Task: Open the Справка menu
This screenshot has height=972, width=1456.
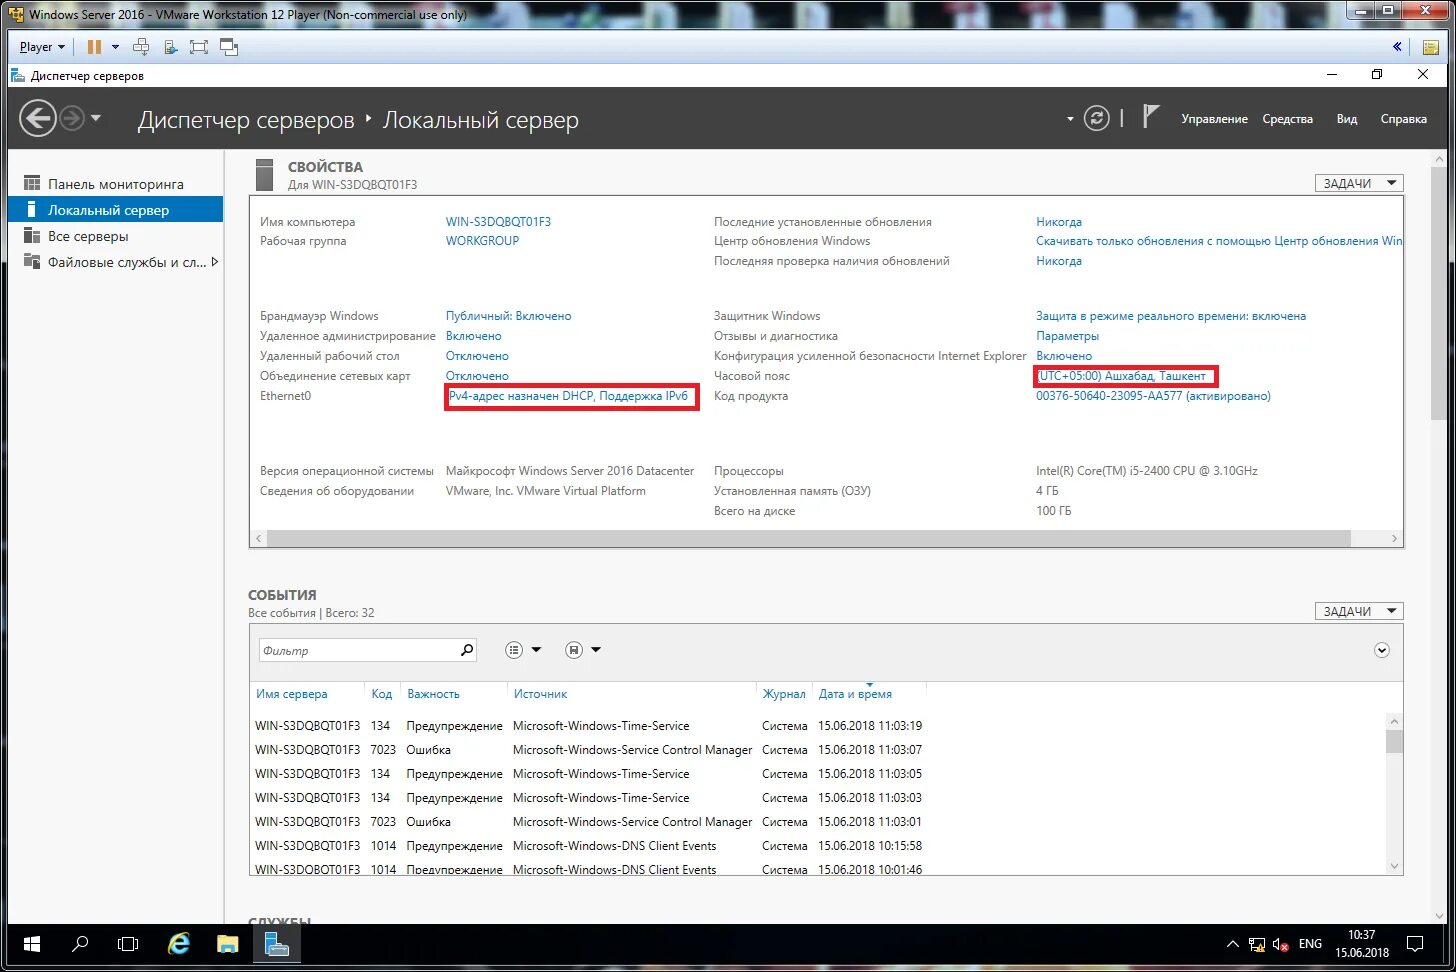Action: (1403, 119)
